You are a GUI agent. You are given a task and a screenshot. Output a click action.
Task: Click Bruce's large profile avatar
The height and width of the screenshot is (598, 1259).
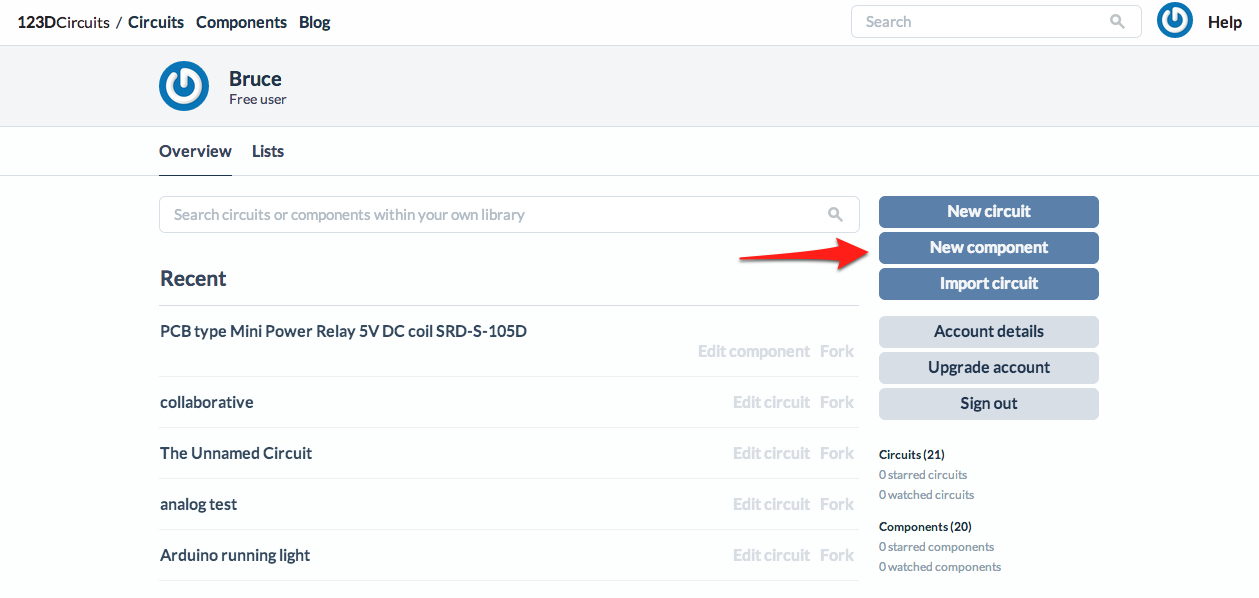coord(184,86)
